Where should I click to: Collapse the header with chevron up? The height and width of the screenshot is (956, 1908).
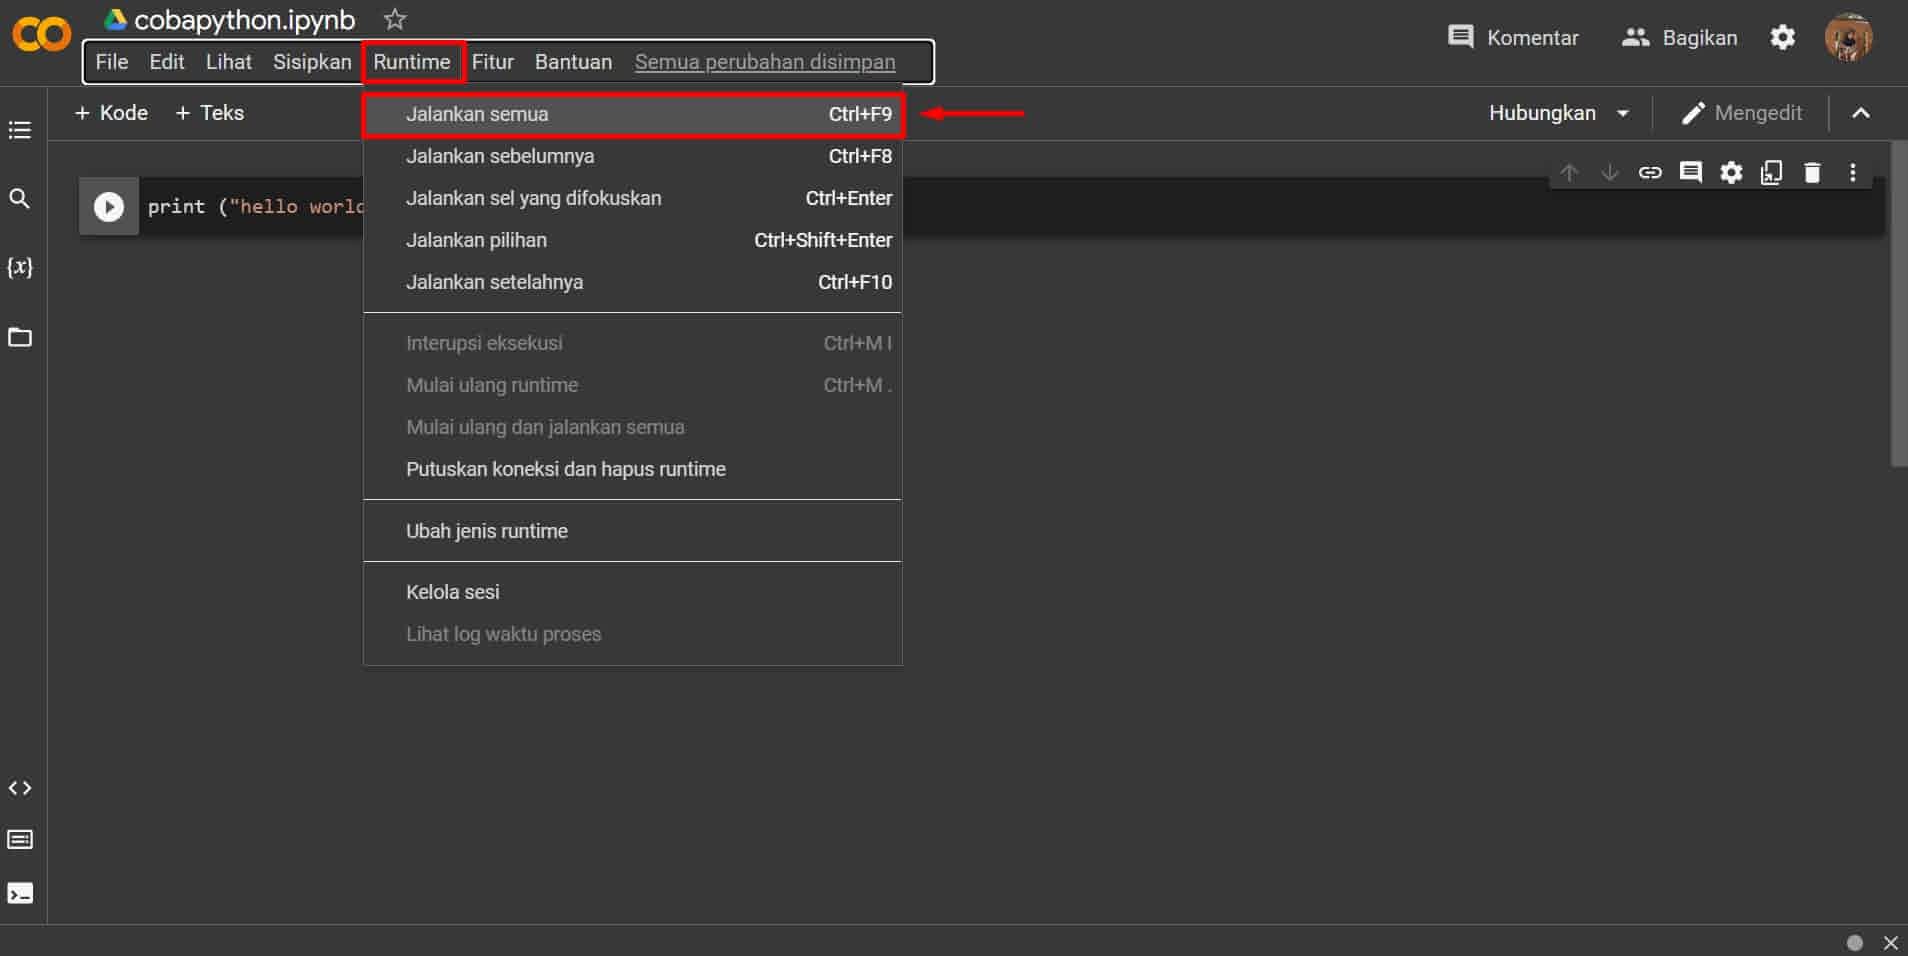tap(1860, 113)
